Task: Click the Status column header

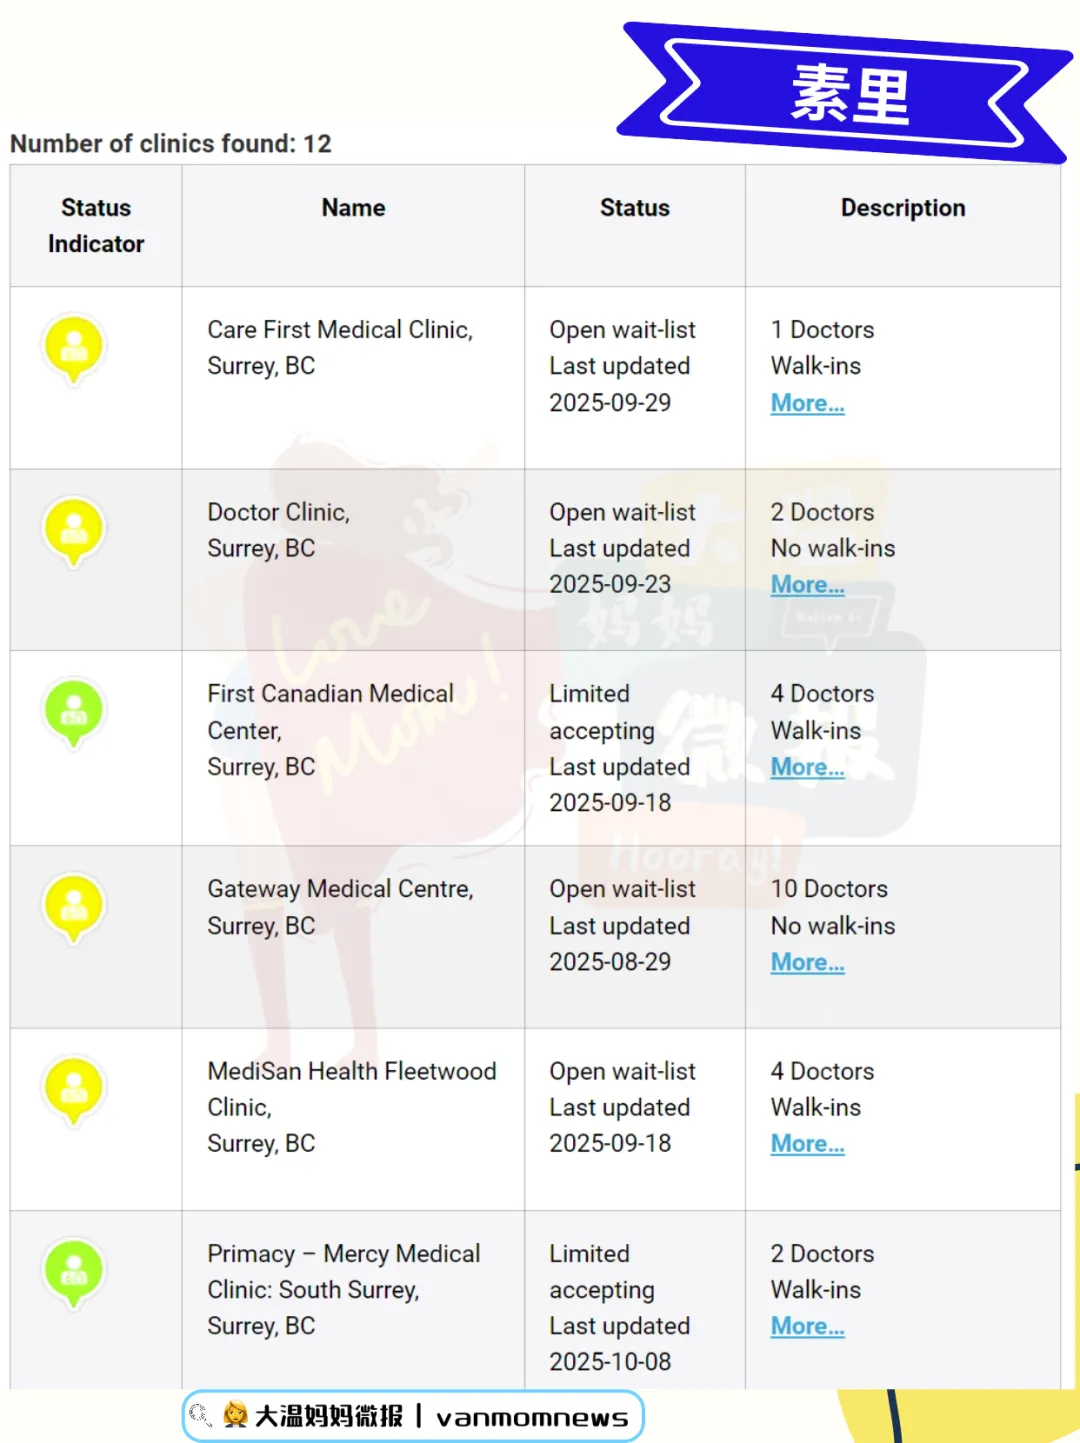Action: [634, 208]
